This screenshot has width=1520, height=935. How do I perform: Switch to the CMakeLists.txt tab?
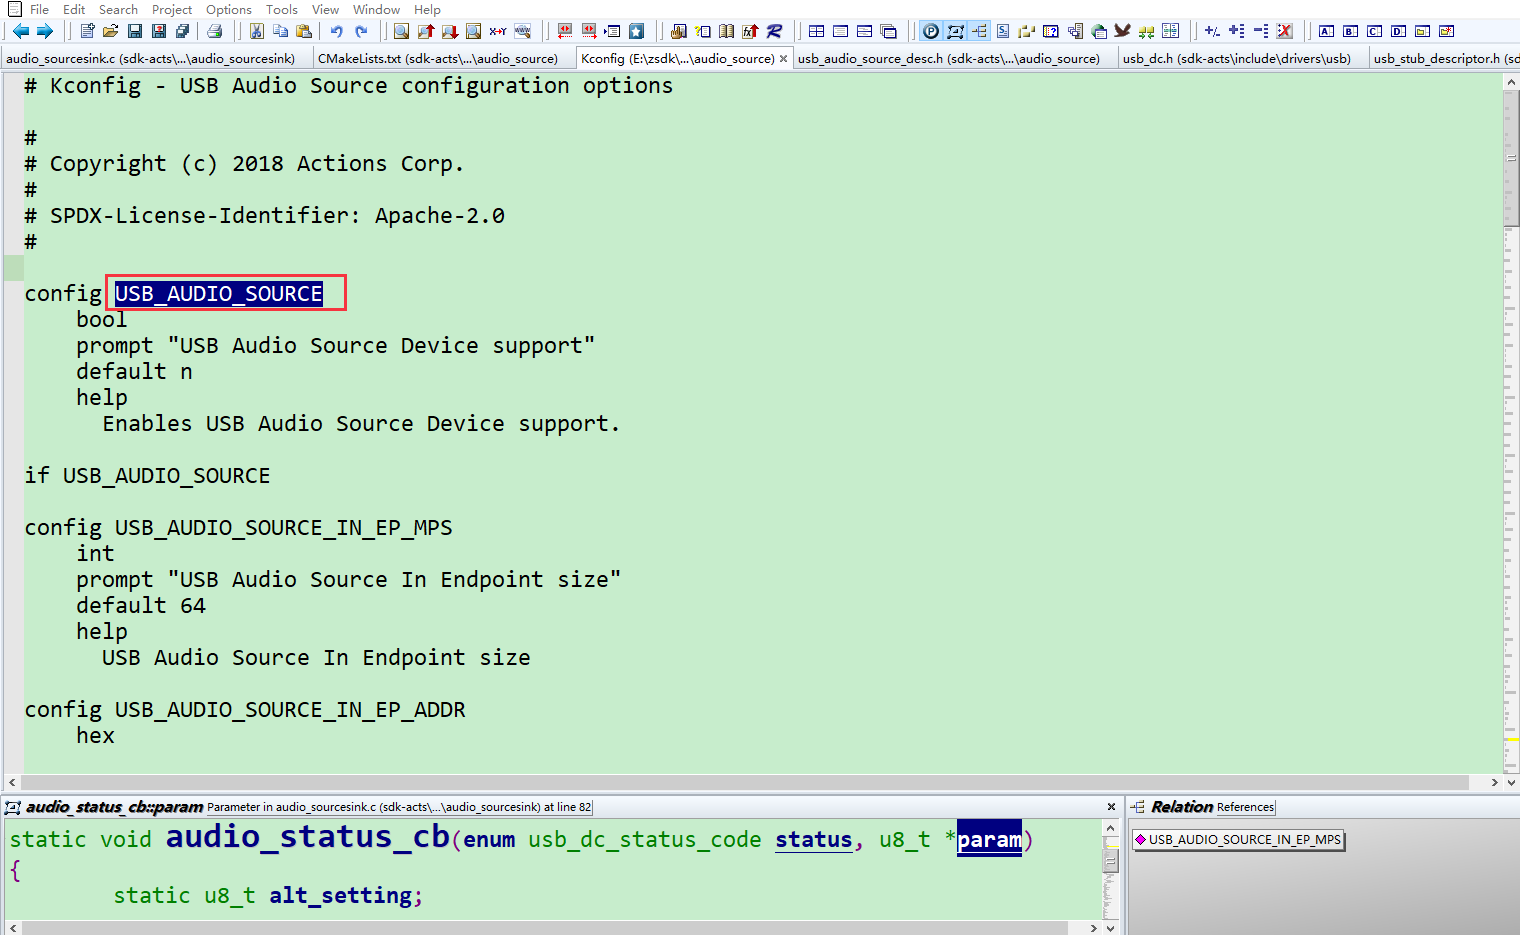pos(440,58)
